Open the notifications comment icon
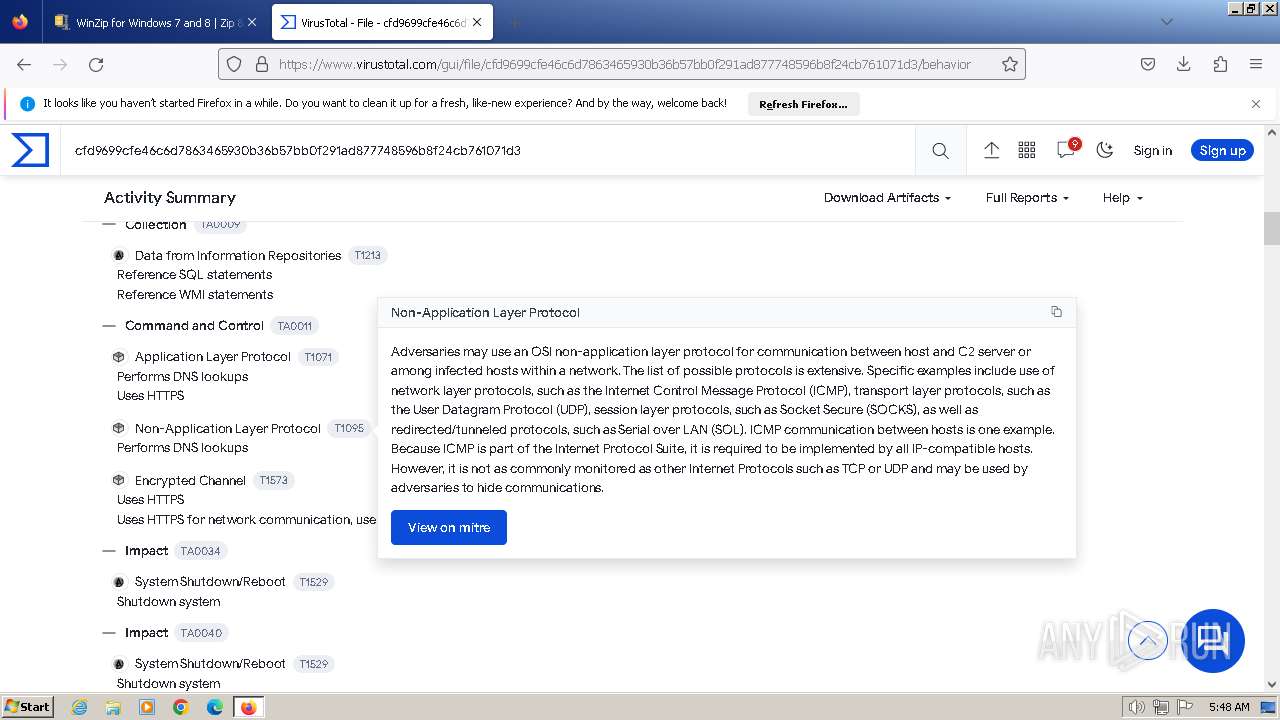1280x720 pixels. [1066, 150]
